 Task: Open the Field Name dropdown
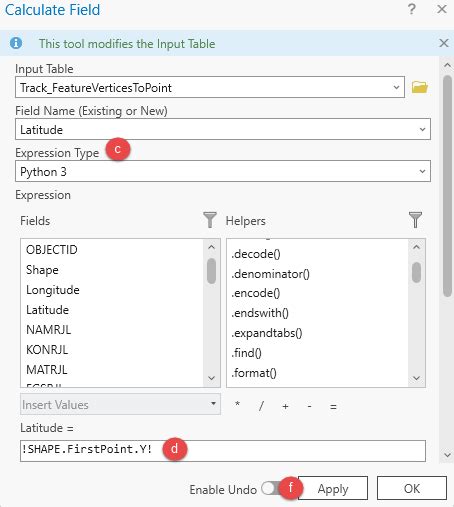click(x=422, y=129)
